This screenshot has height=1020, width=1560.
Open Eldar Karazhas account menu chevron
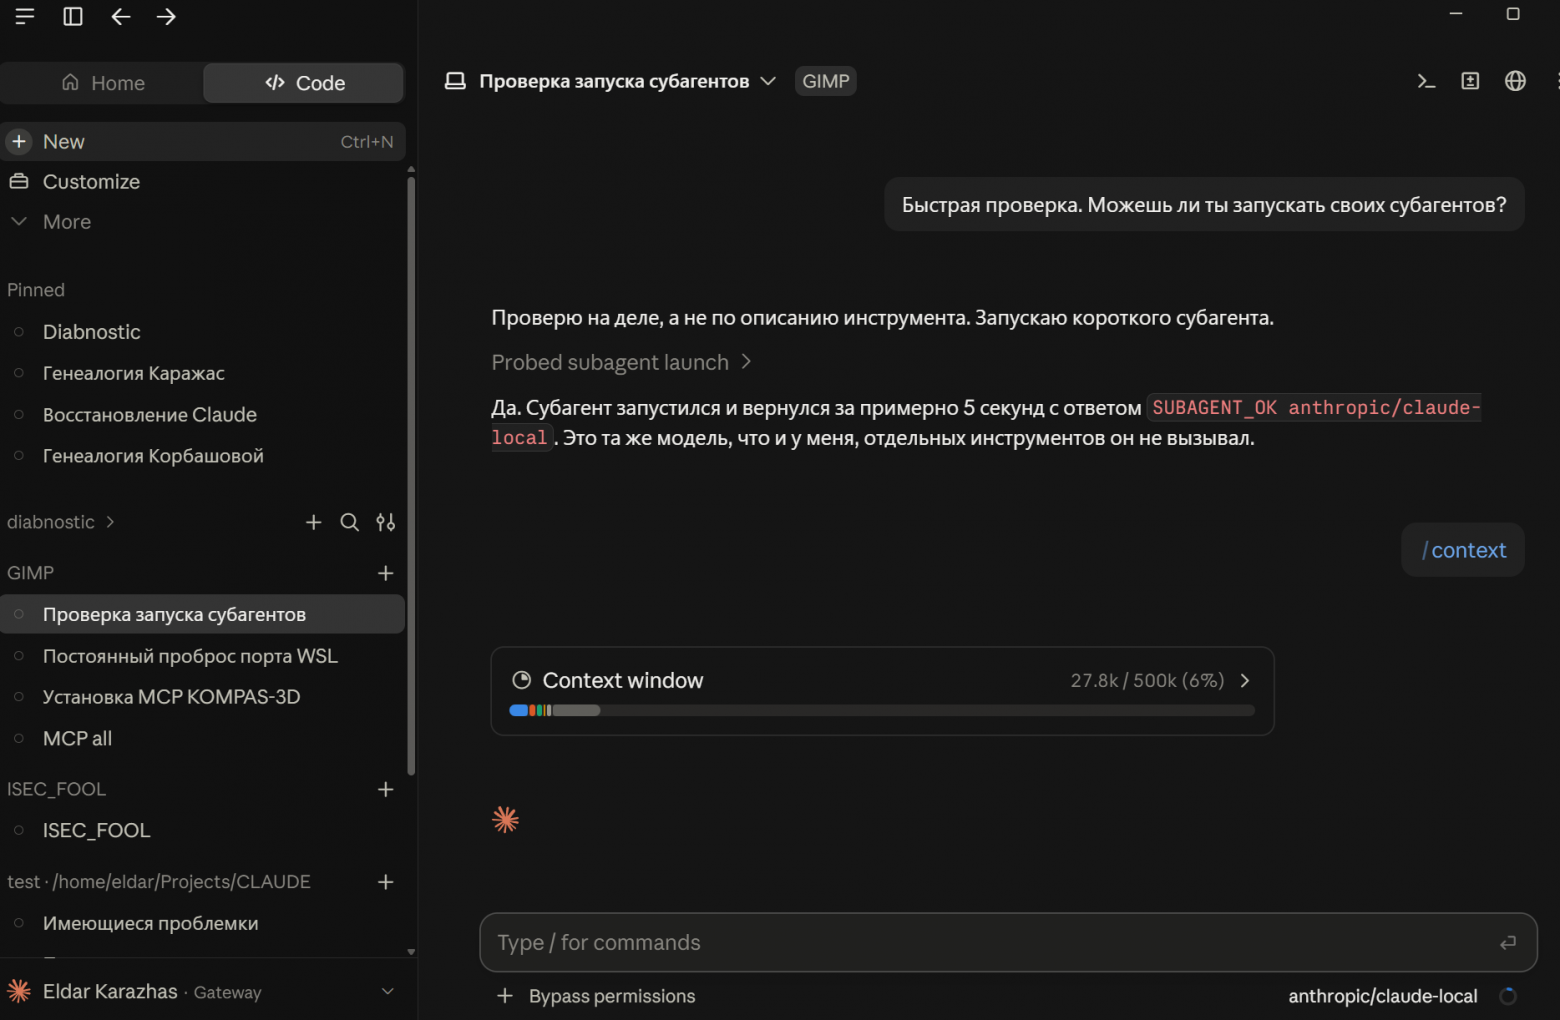tap(388, 991)
